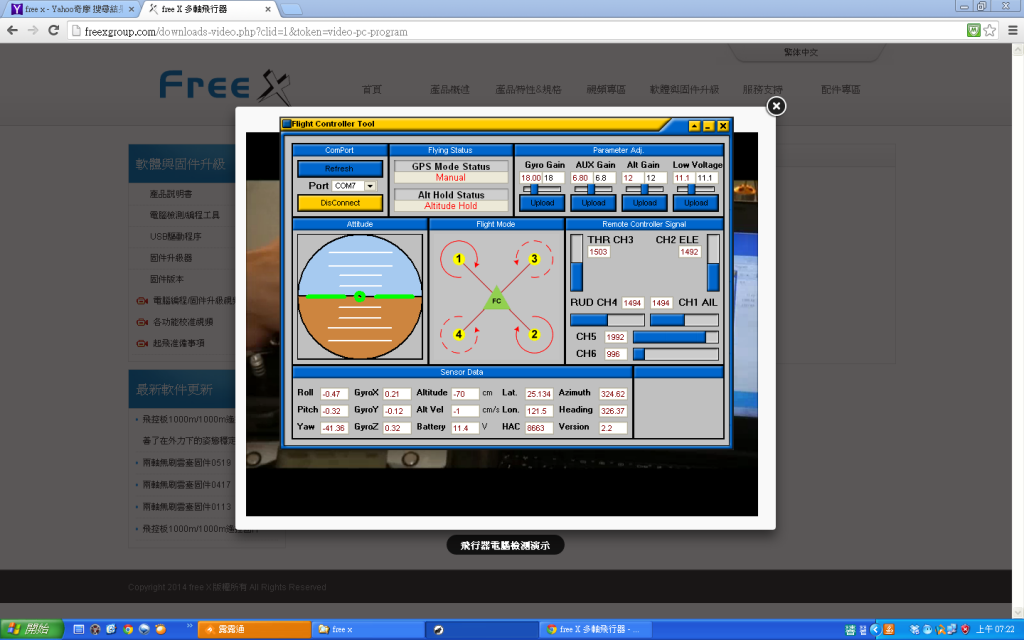The height and width of the screenshot is (640, 1024).
Task: Open the green extension icon beside the star
Action: tap(974, 30)
